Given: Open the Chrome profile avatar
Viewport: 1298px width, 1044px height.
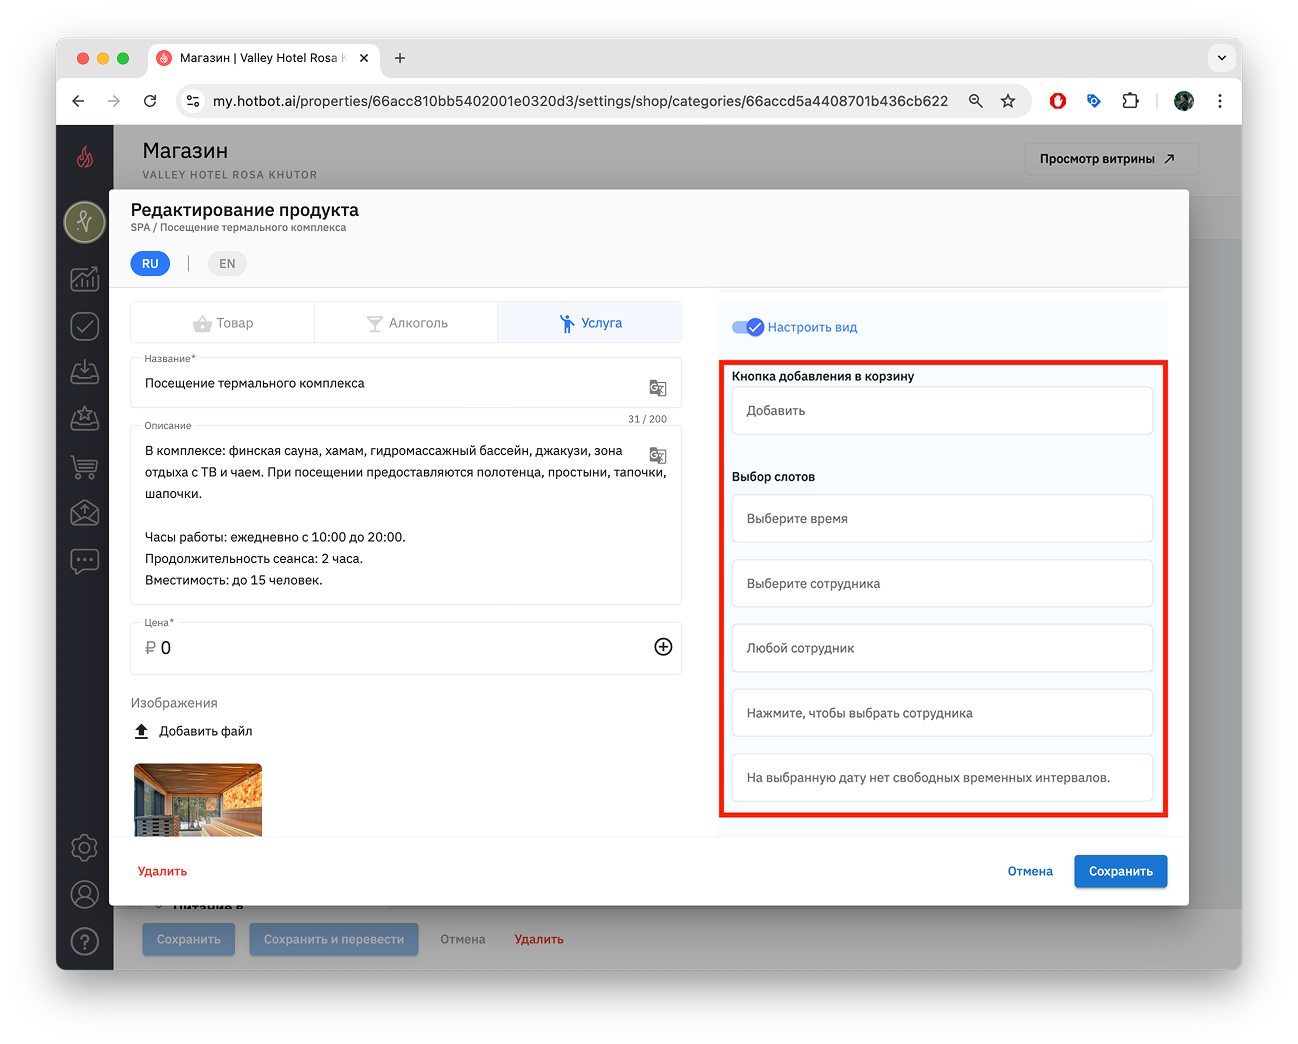Looking at the screenshot, I should [x=1184, y=101].
